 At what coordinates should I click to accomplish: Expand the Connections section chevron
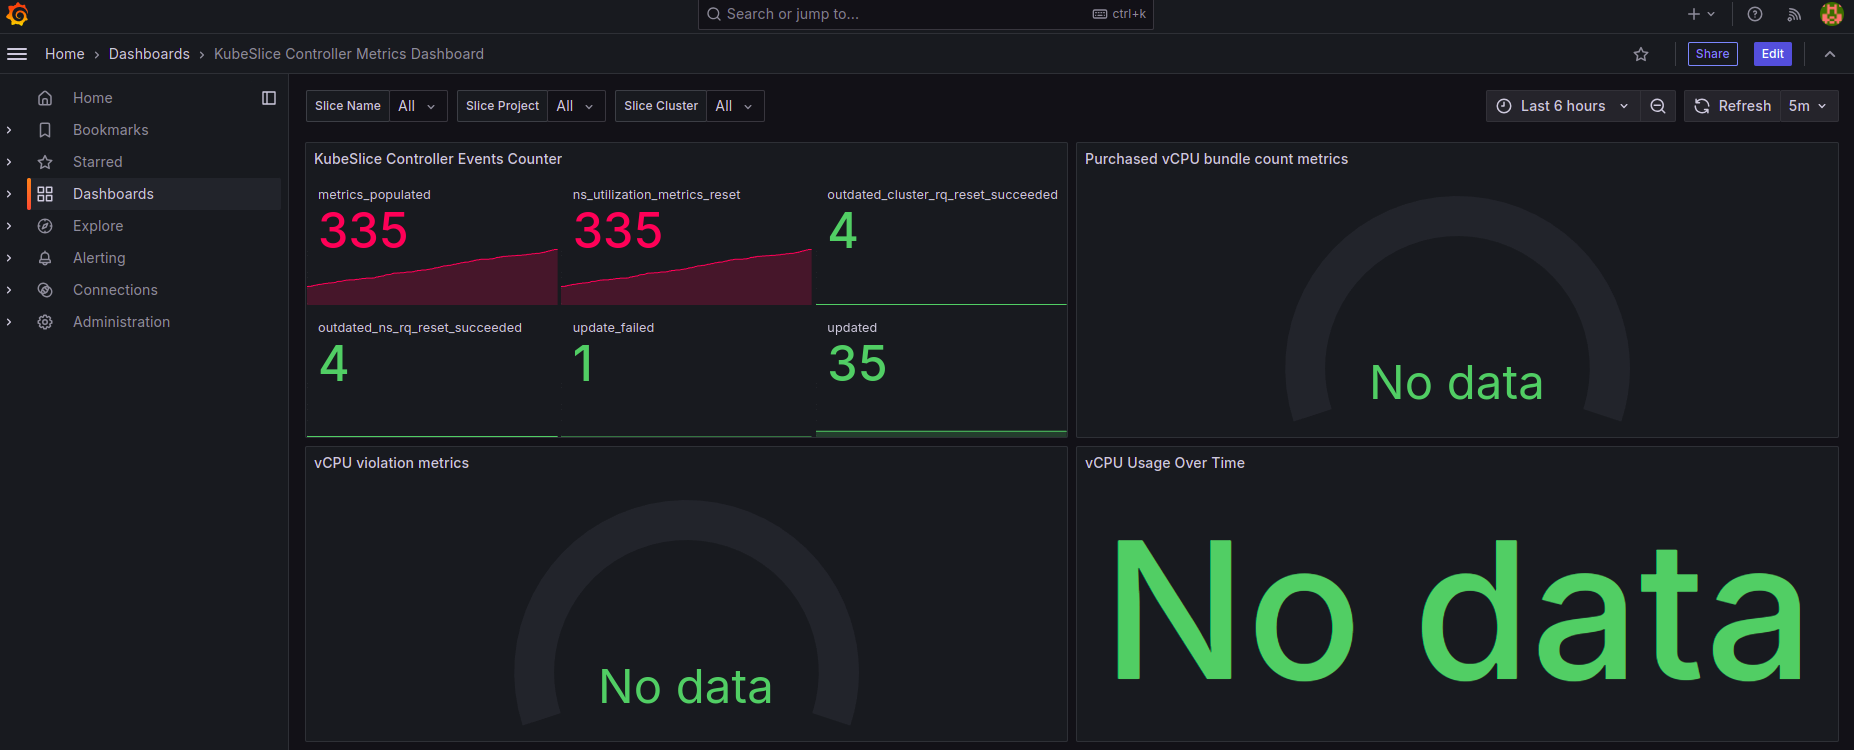(9, 290)
